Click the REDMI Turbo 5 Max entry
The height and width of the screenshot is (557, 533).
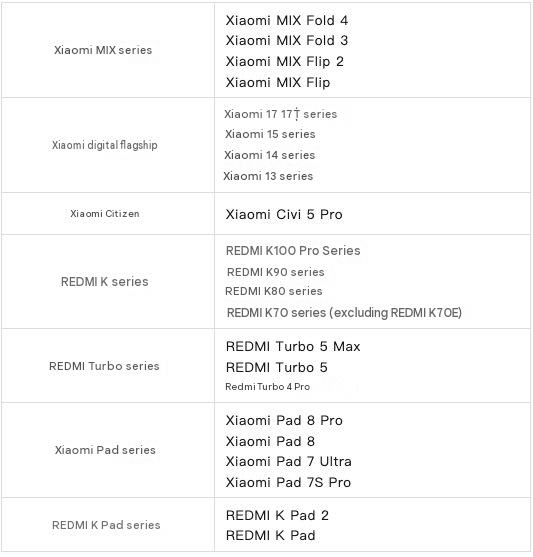click(293, 346)
